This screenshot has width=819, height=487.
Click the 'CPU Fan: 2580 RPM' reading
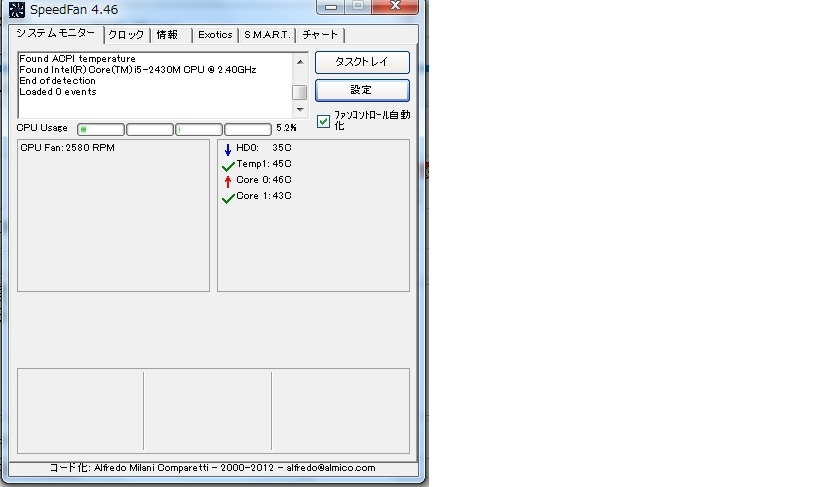pyautogui.click(x=67, y=148)
